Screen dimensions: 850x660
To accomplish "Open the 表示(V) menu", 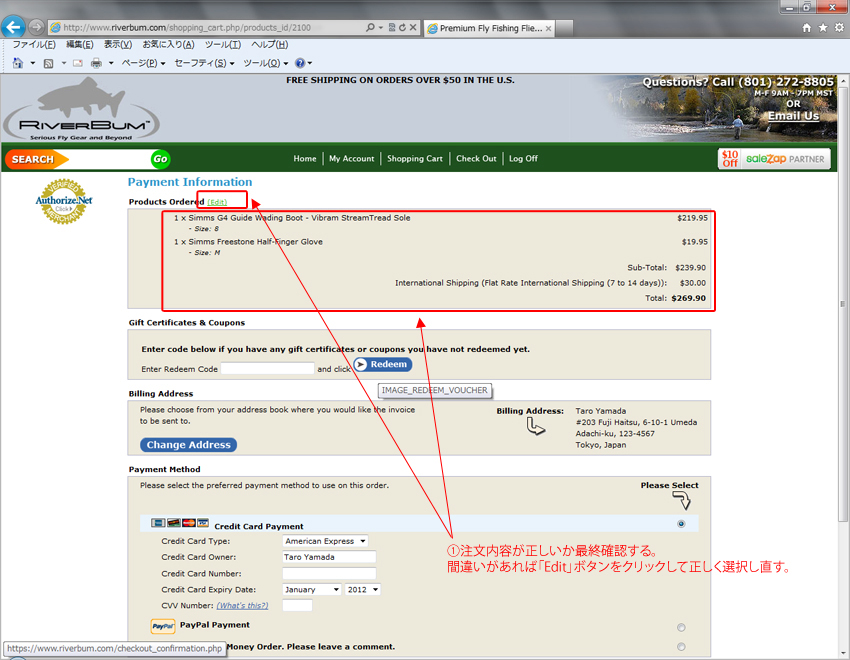I will coord(118,44).
